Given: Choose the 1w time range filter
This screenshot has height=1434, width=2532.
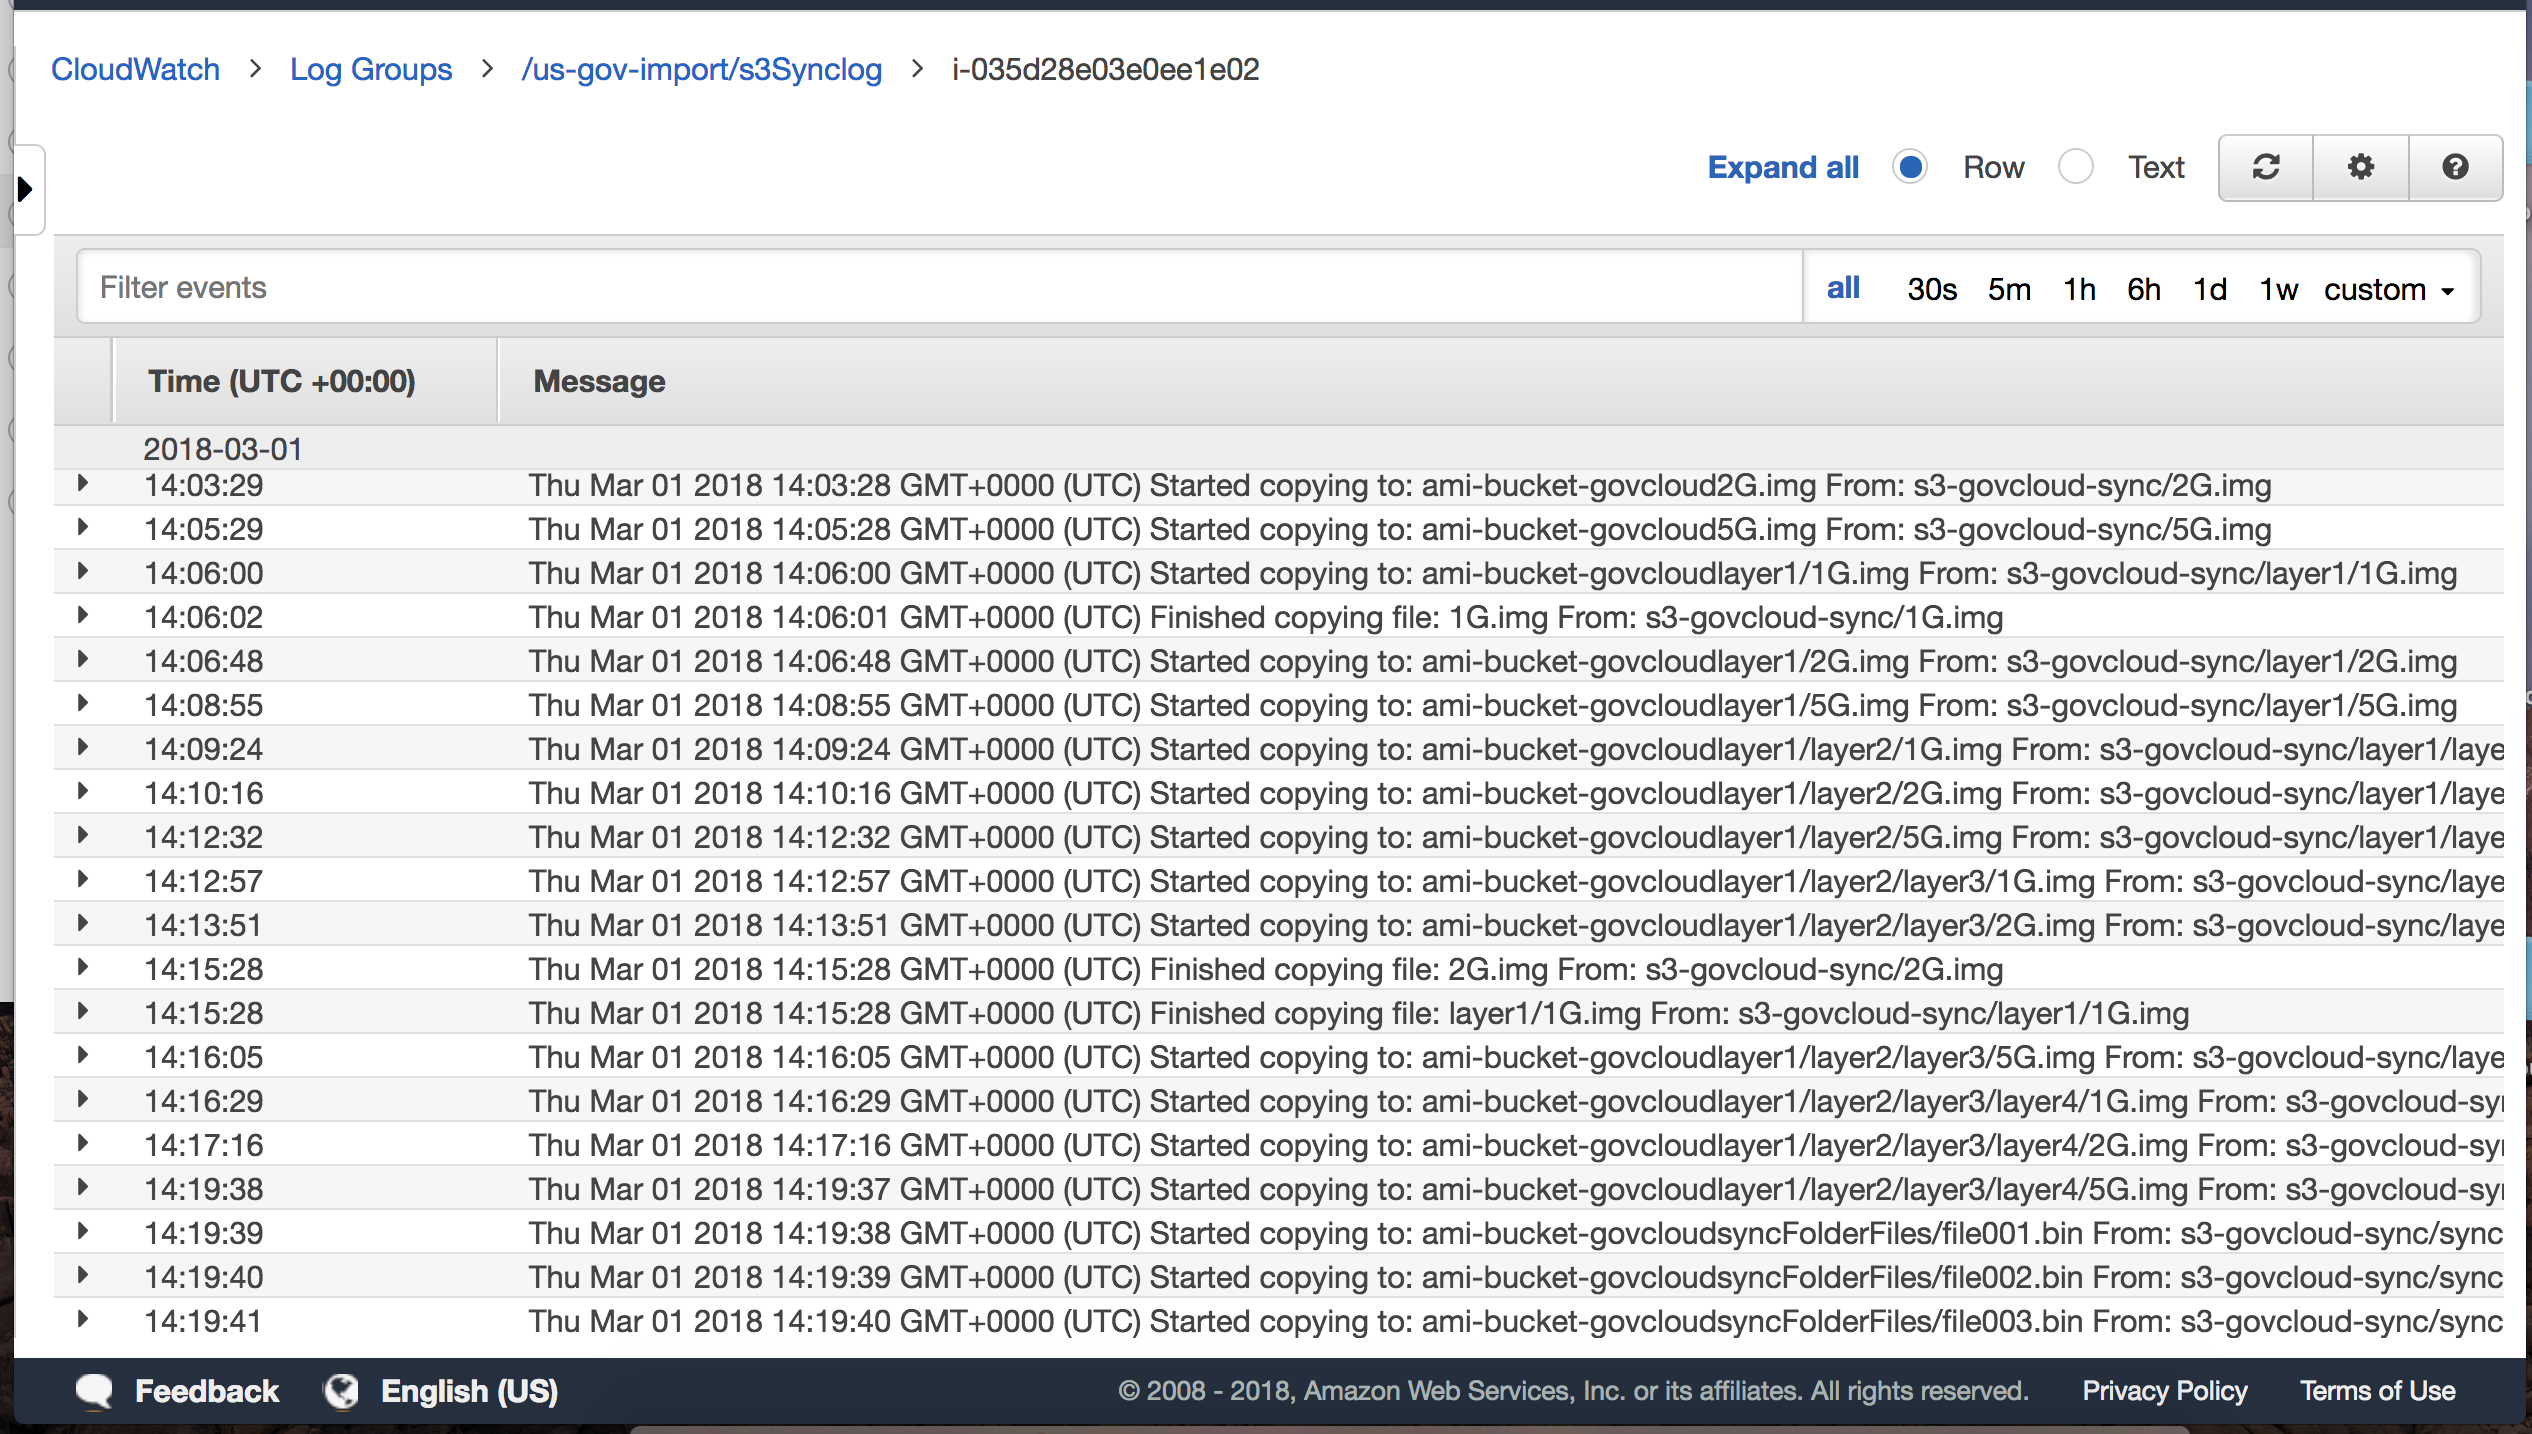Looking at the screenshot, I should 2278,290.
